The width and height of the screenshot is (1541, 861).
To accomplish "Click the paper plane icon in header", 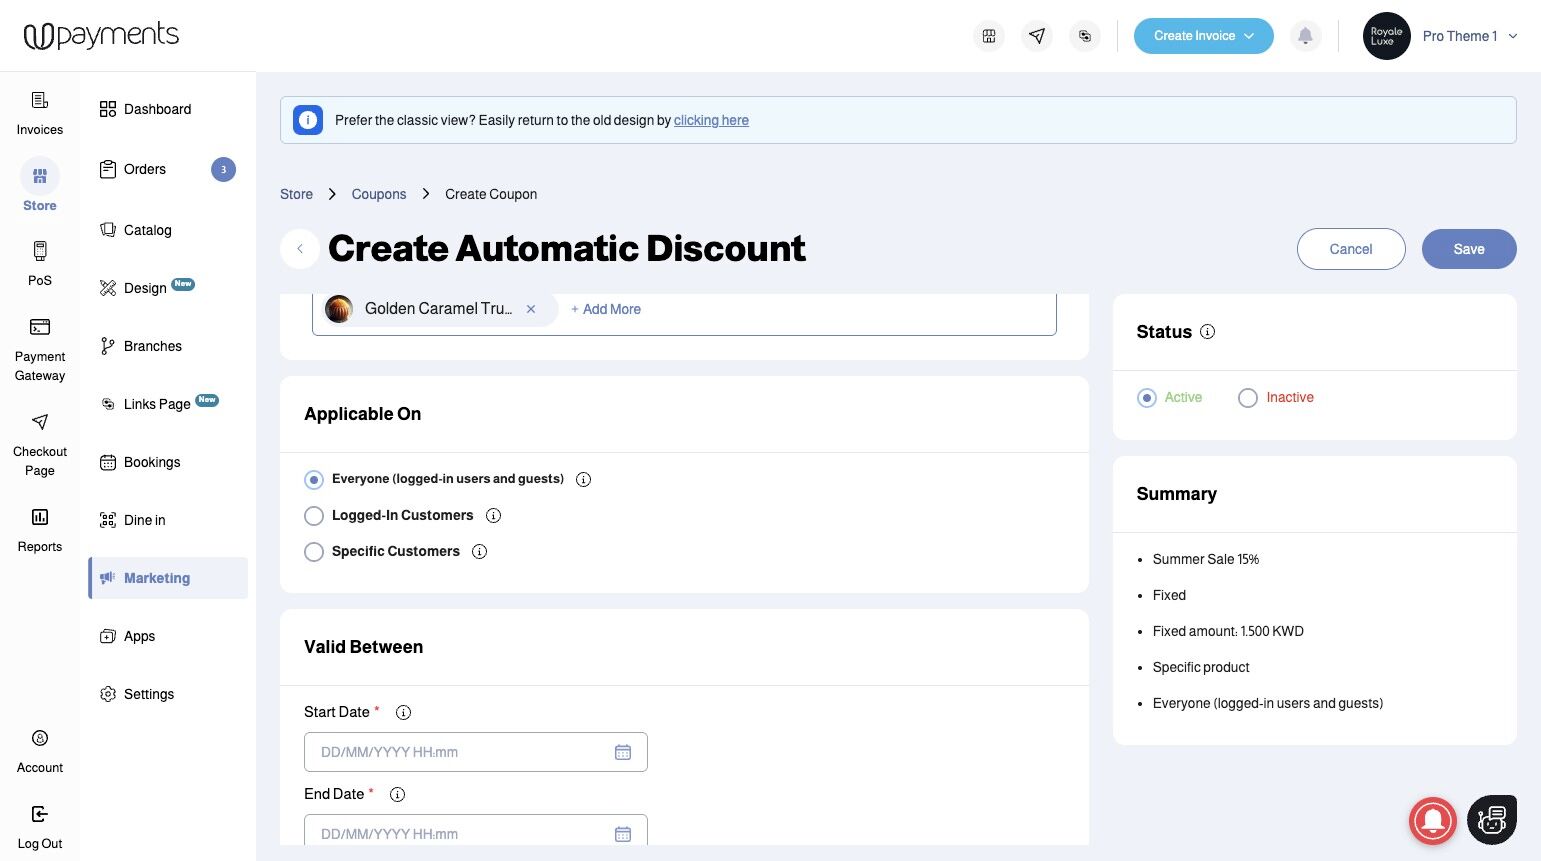I will click(x=1037, y=36).
